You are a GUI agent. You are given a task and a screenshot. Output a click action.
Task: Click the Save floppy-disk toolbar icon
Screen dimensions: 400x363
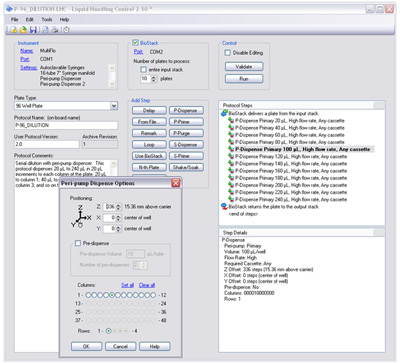click(33, 30)
